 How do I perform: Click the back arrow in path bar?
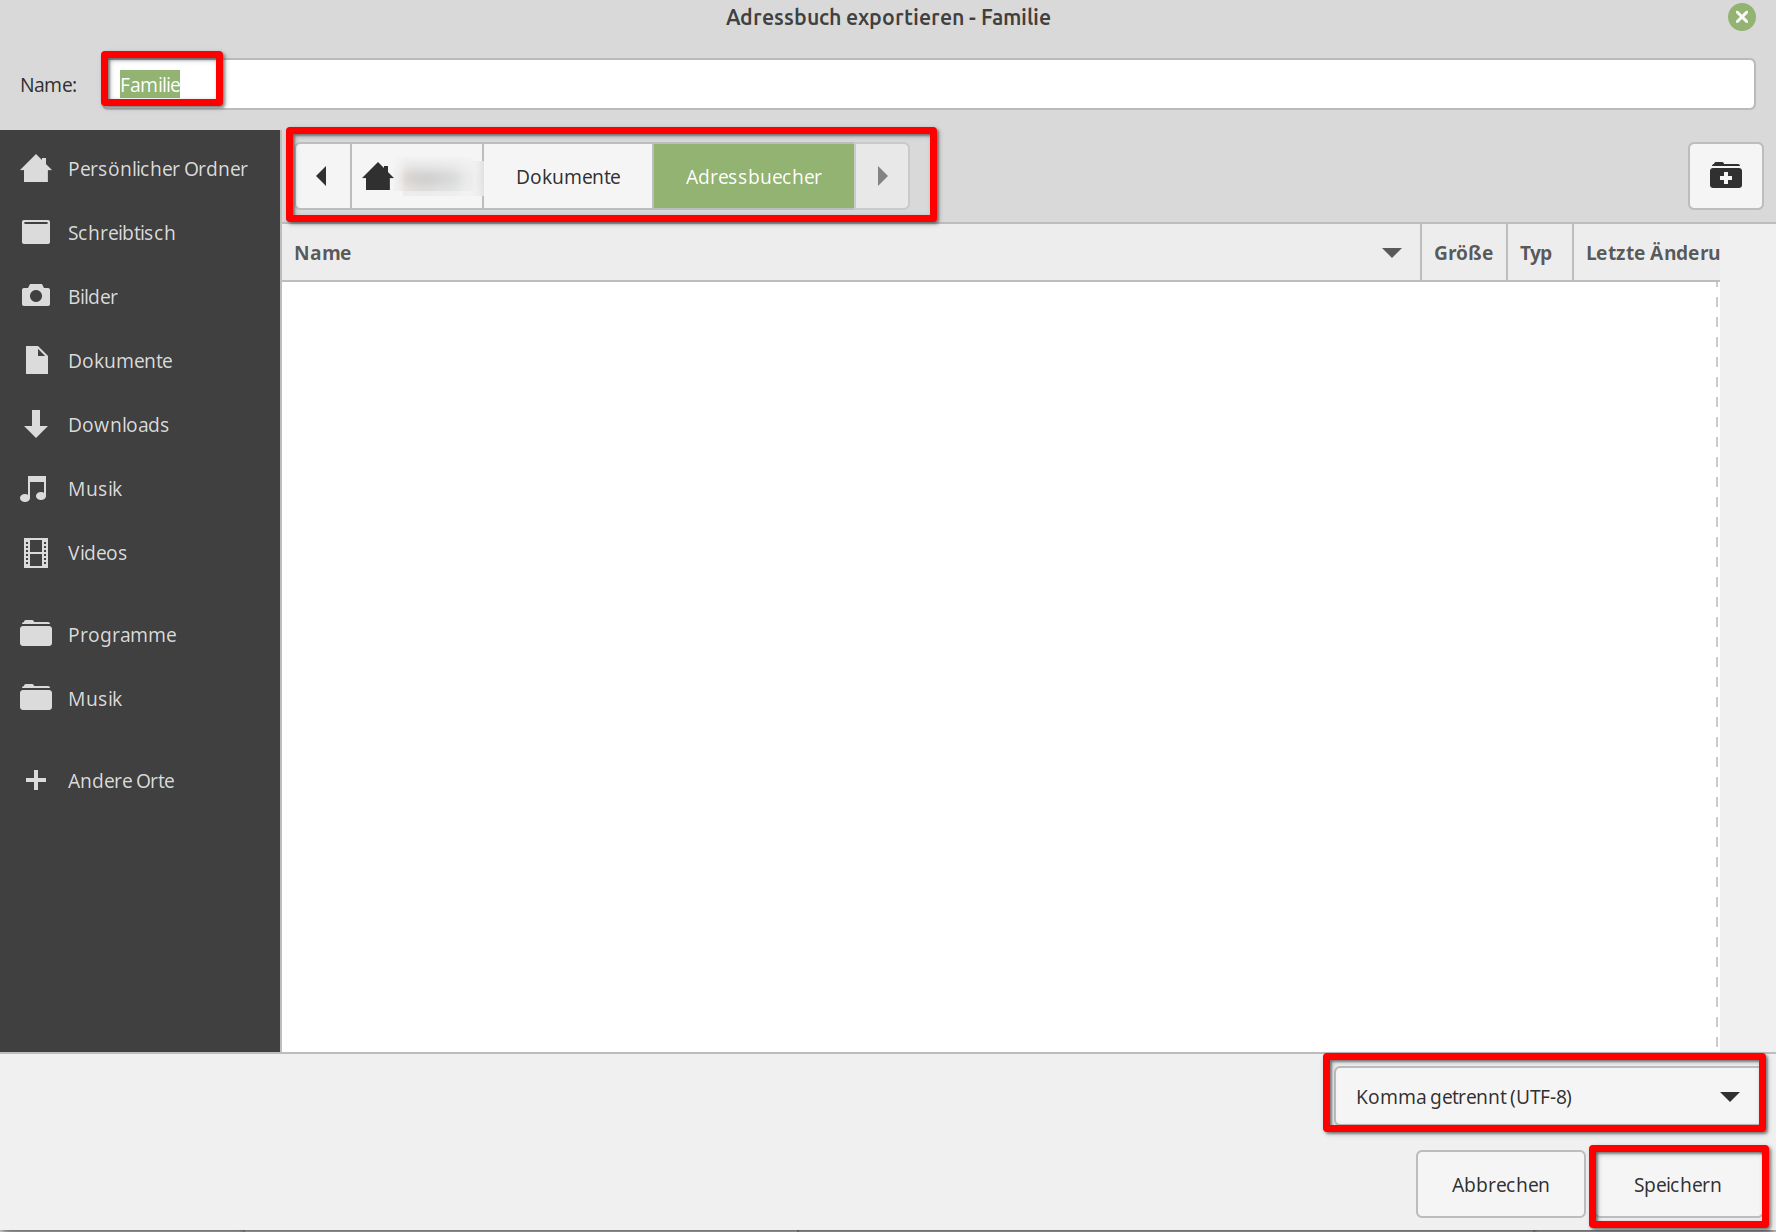tap(322, 177)
